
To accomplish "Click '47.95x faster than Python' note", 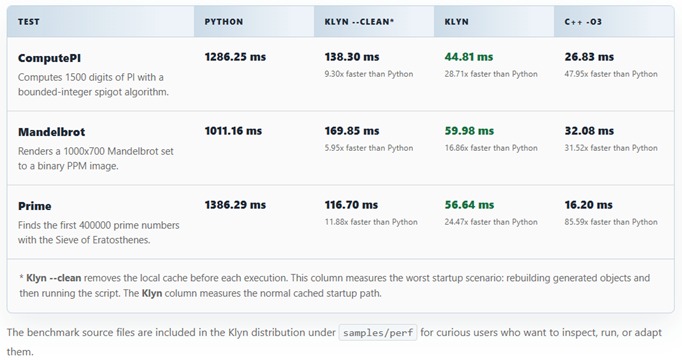I will (x=611, y=74).
